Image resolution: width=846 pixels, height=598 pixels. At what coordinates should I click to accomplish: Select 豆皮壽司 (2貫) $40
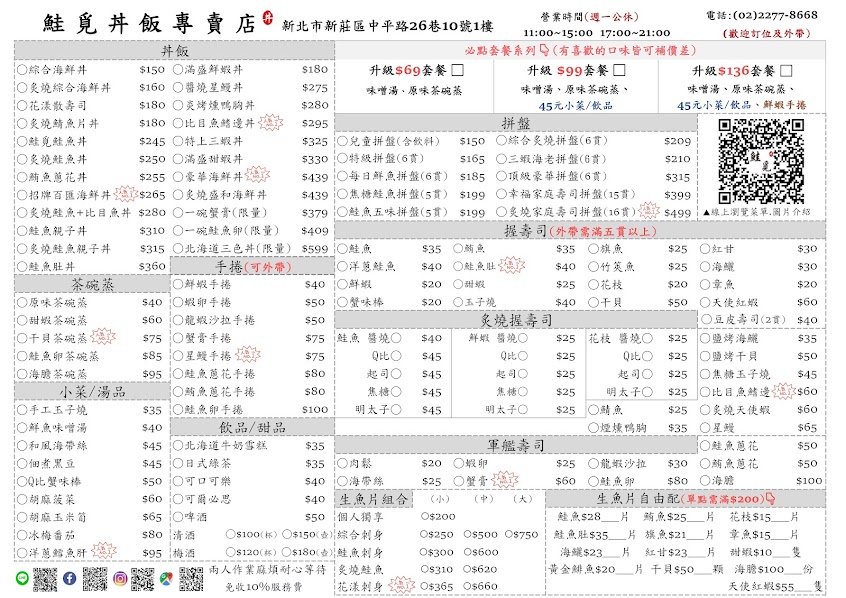(x=706, y=319)
